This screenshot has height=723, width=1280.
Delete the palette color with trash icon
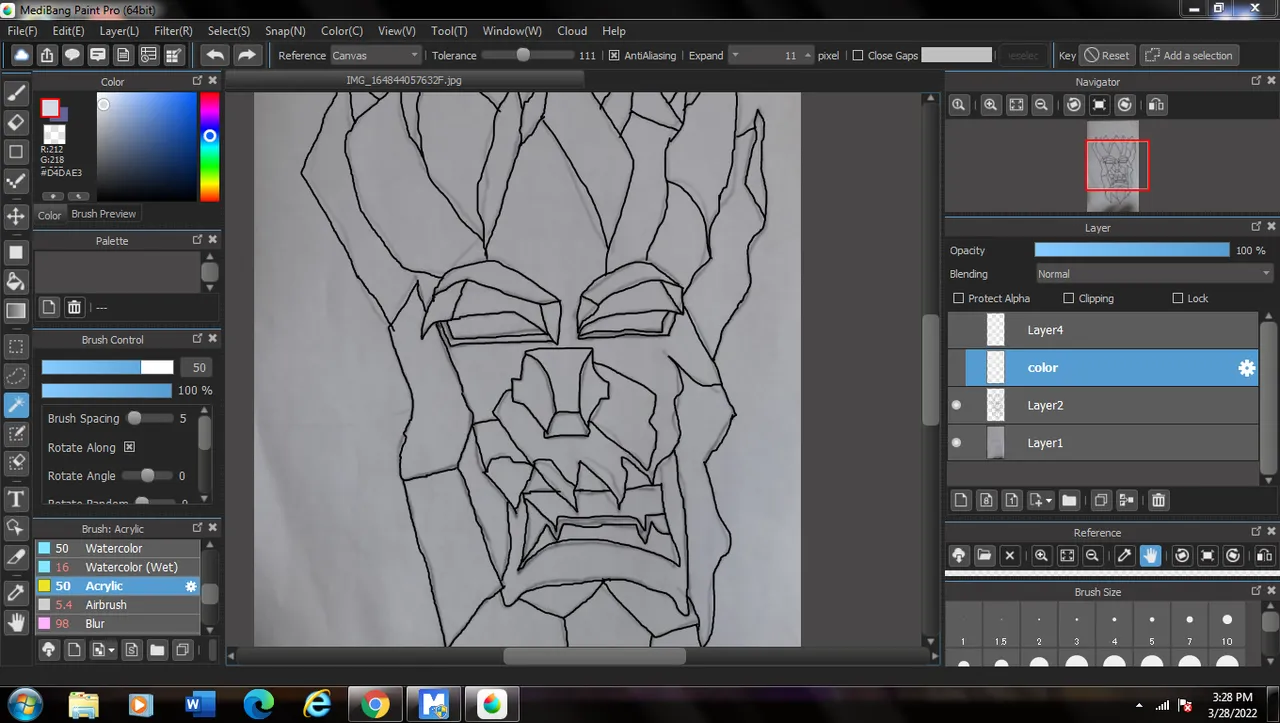[x=74, y=307]
